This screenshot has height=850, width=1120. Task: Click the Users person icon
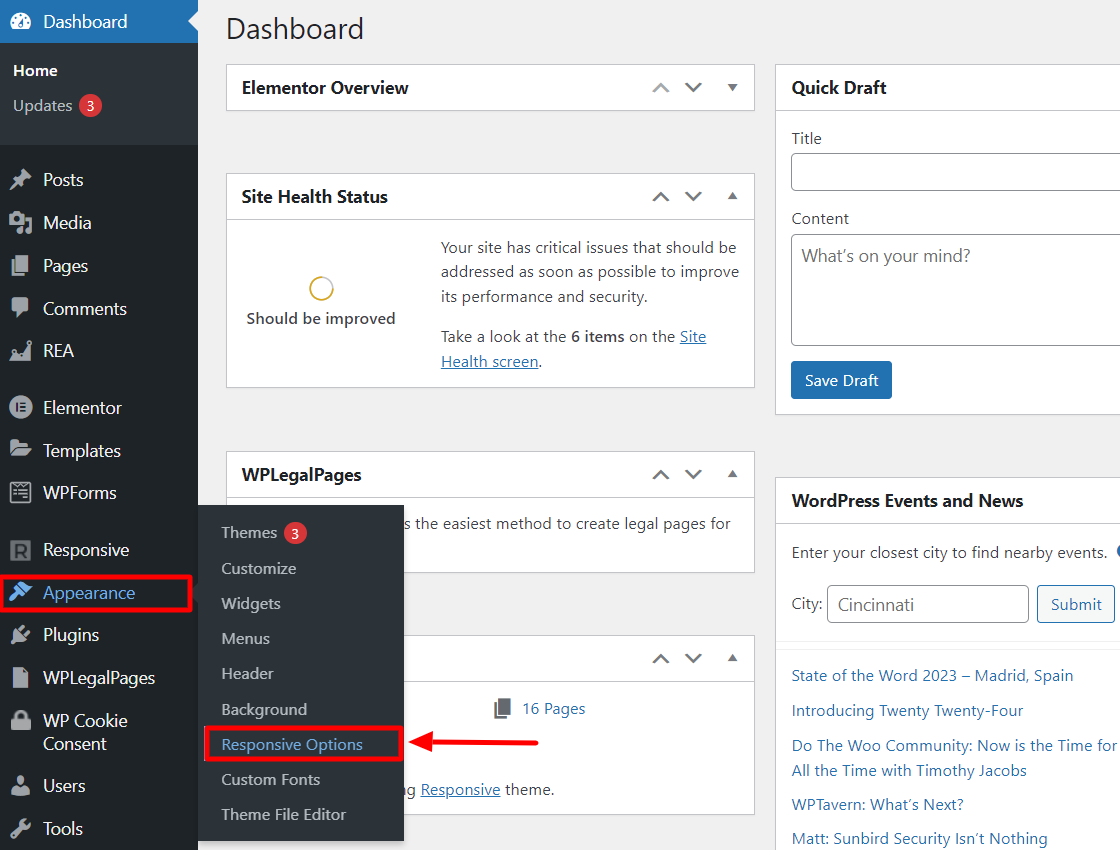click(x=21, y=786)
